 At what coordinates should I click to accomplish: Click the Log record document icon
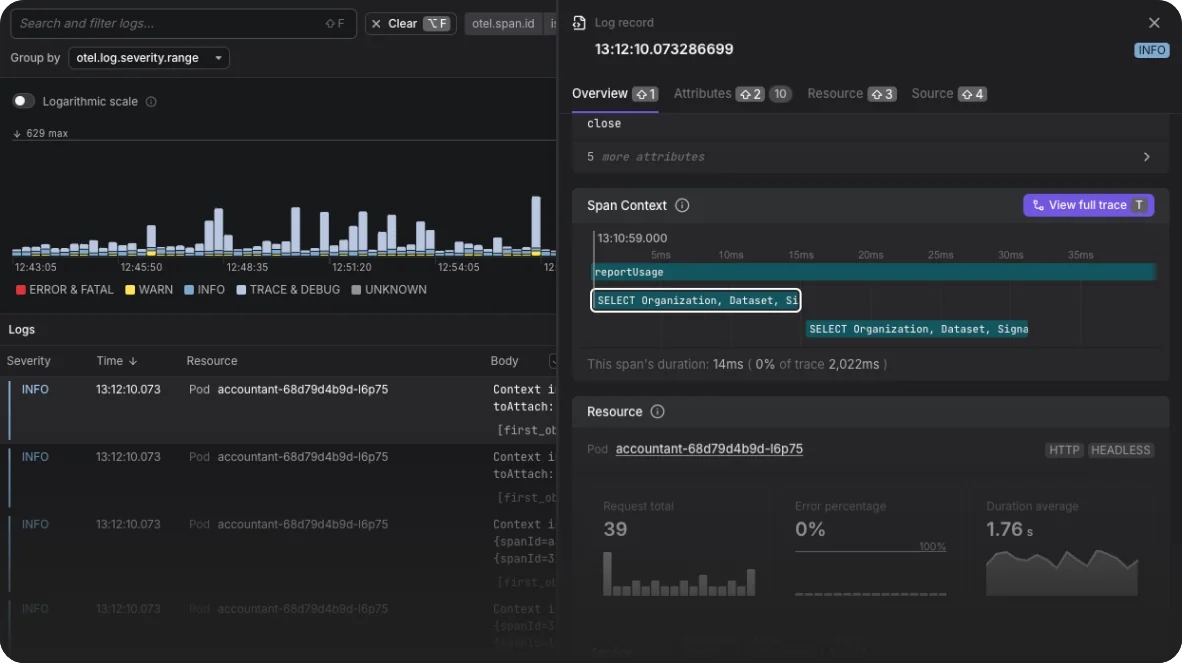(x=579, y=23)
